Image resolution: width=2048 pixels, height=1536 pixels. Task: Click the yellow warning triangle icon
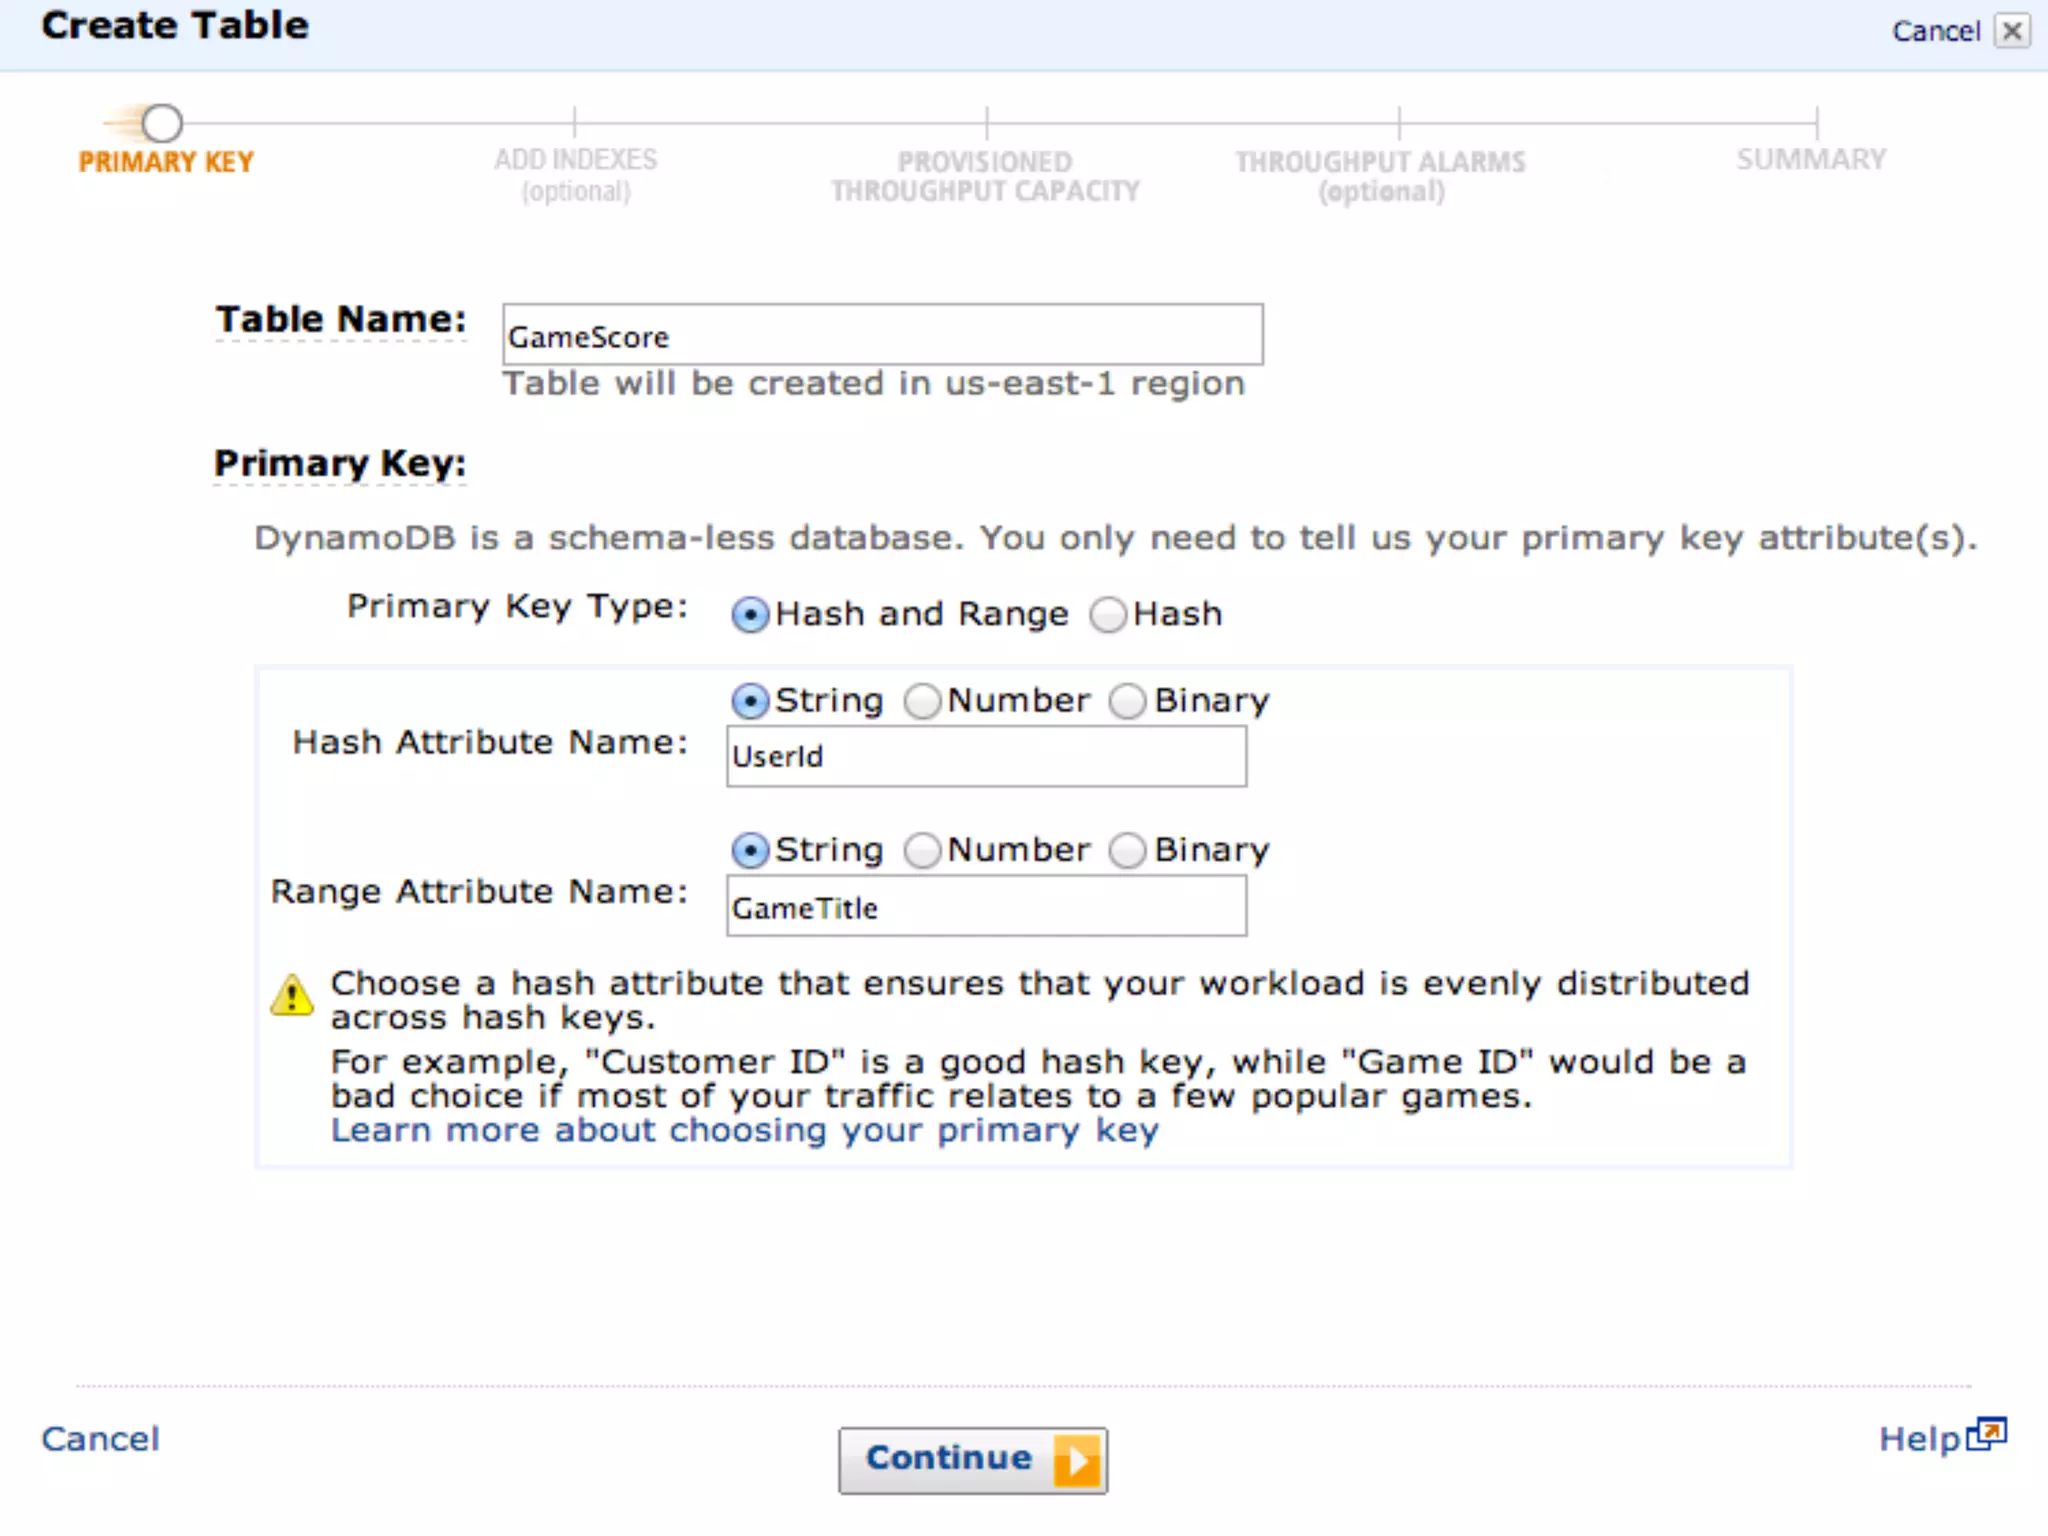point(291,995)
